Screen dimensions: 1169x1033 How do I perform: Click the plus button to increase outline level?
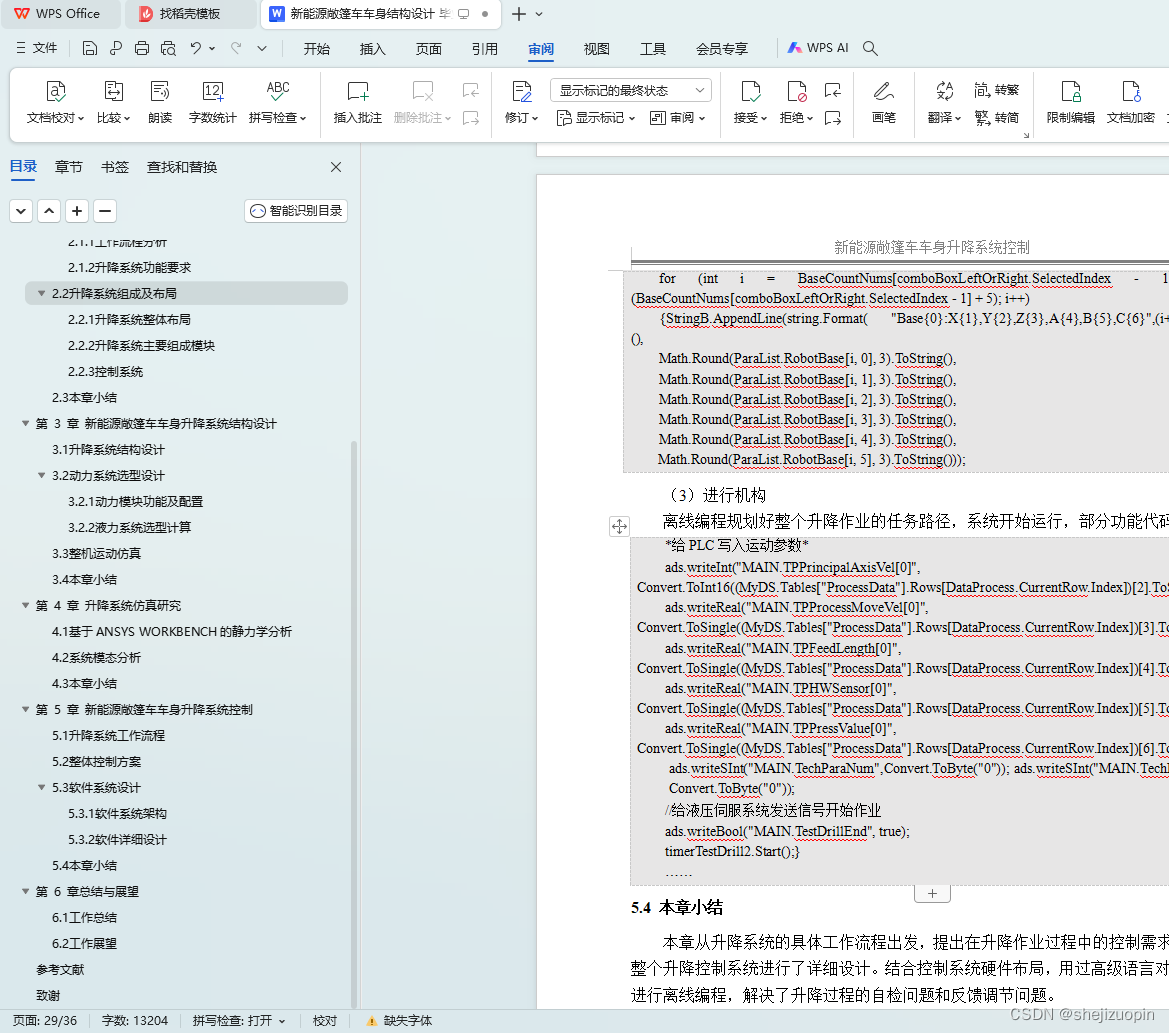coord(77,211)
